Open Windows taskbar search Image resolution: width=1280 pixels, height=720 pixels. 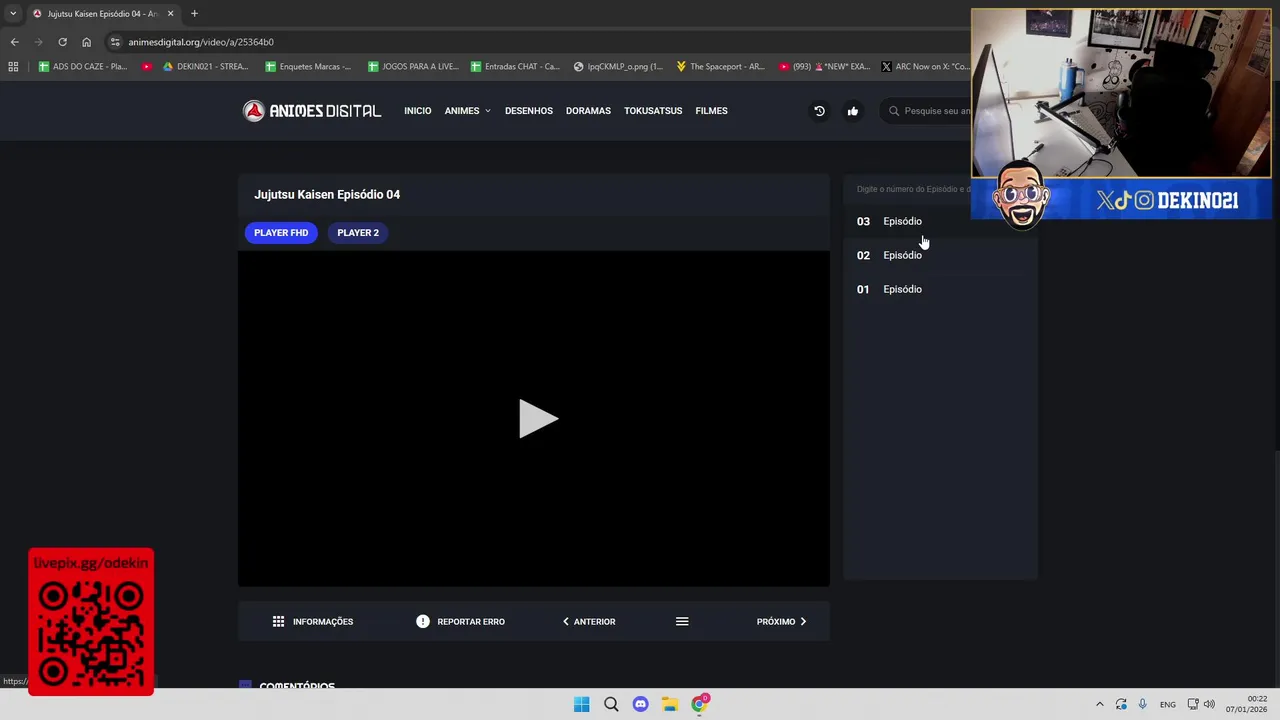coord(611,704)
